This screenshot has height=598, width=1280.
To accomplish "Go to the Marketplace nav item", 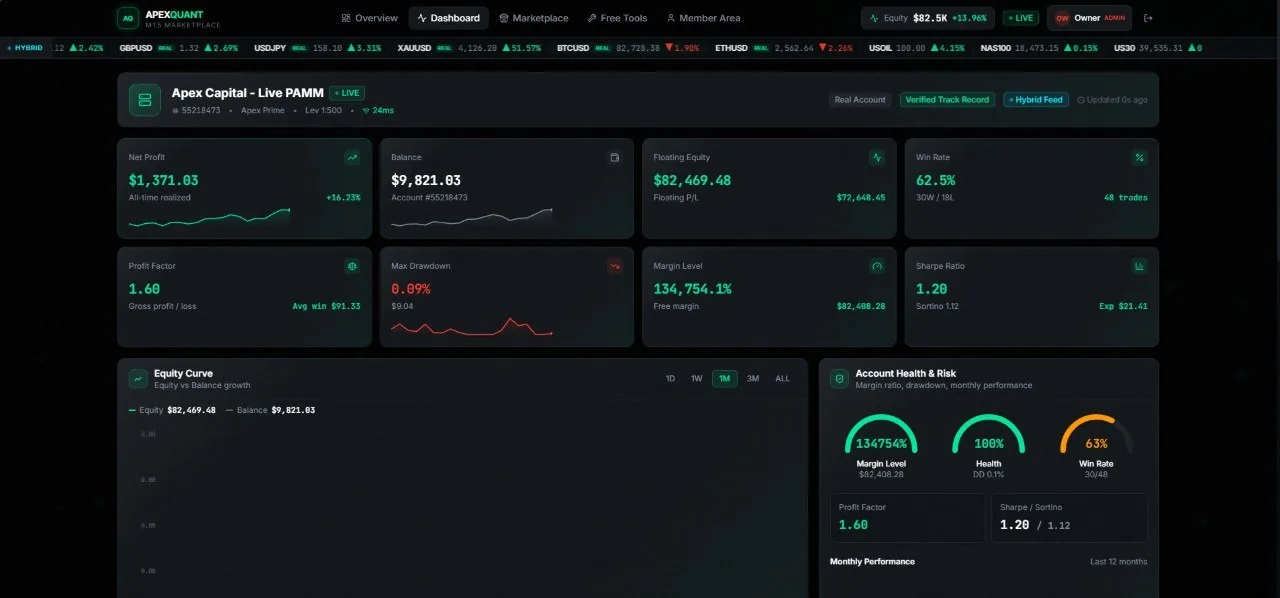I will click(534, 18).
